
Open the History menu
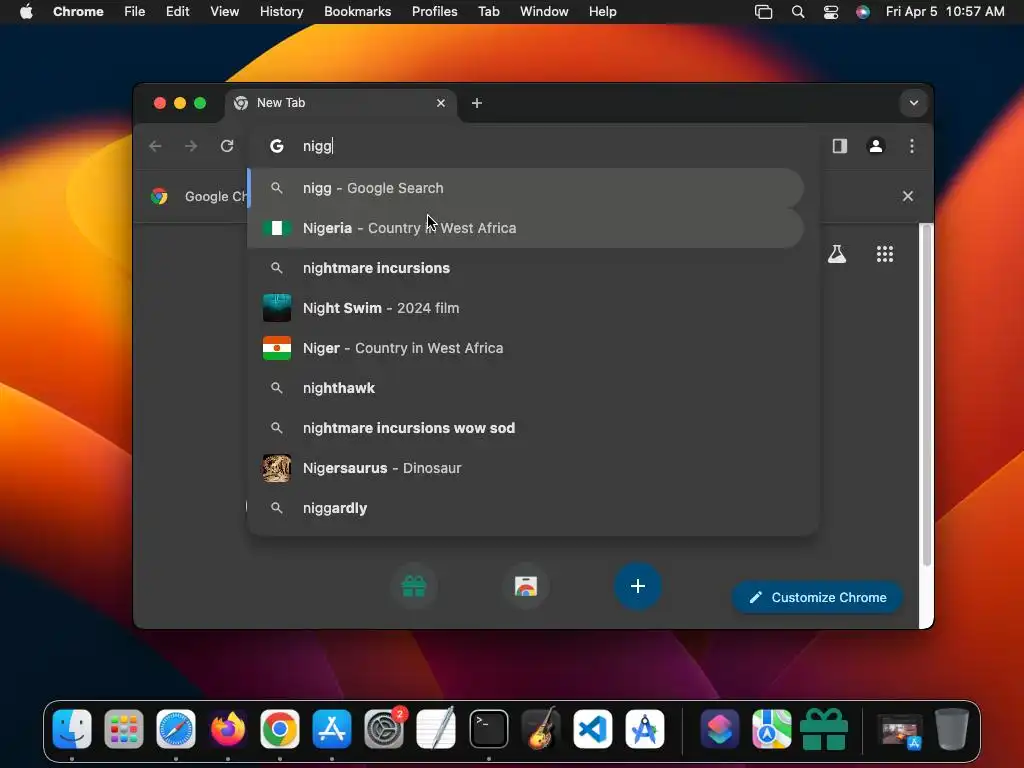click(x=281, y=12)
